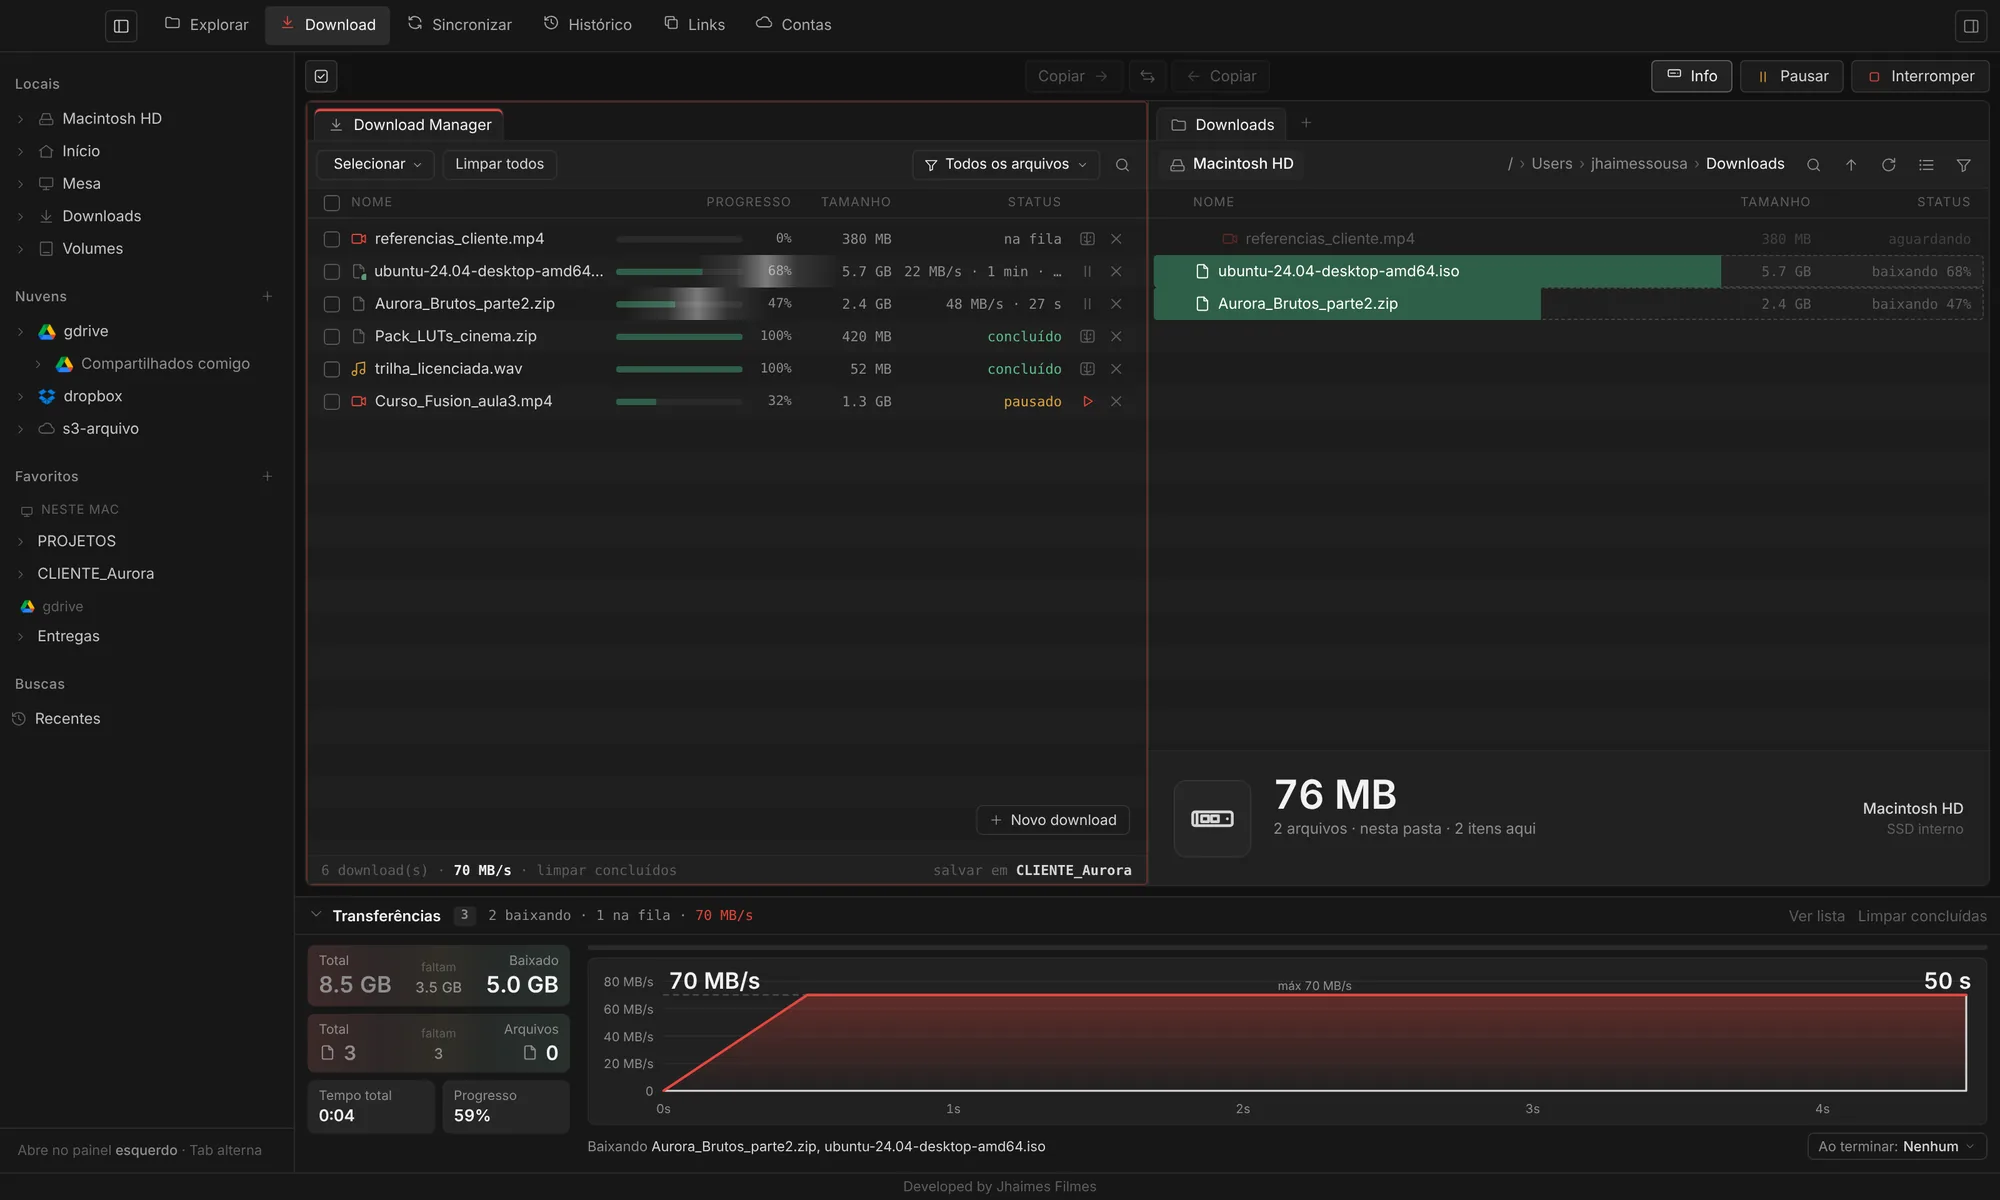
Task: Check the select-all checkbox in header
Action: click(x=332, y=203)
